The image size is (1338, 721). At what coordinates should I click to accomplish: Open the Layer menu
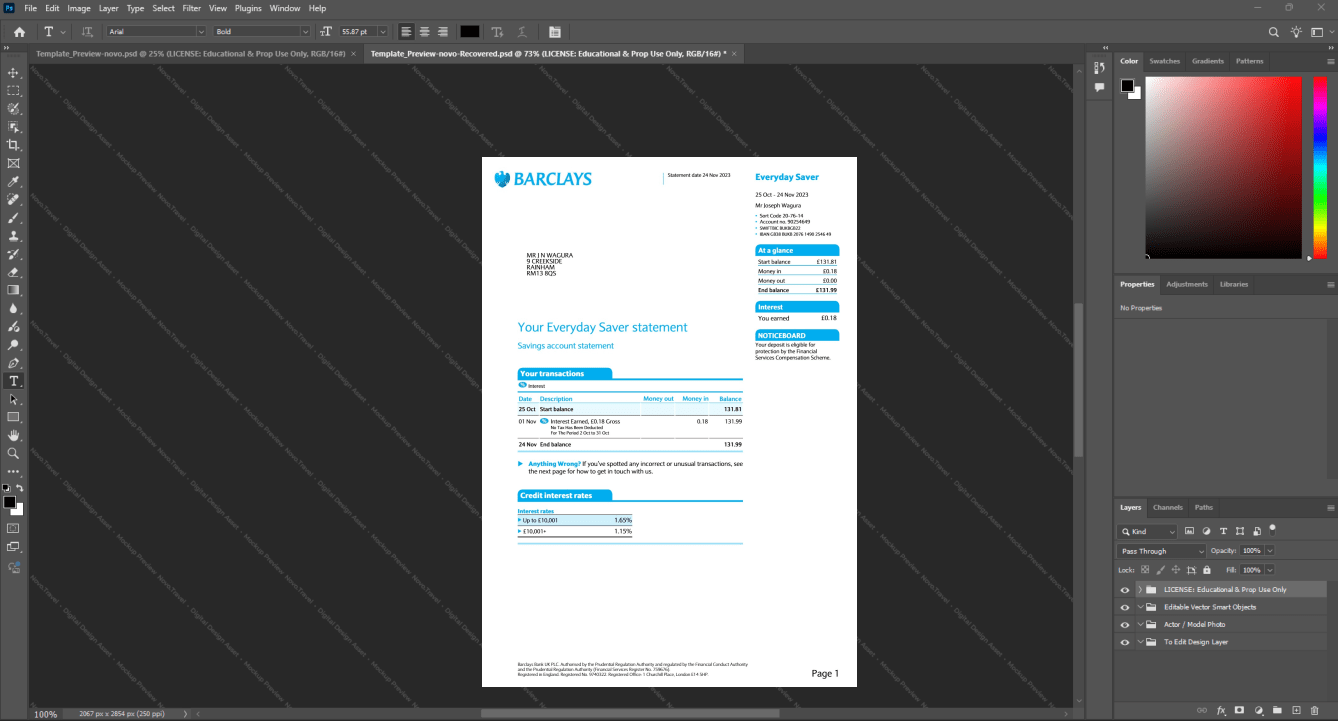tap(108, 8)
